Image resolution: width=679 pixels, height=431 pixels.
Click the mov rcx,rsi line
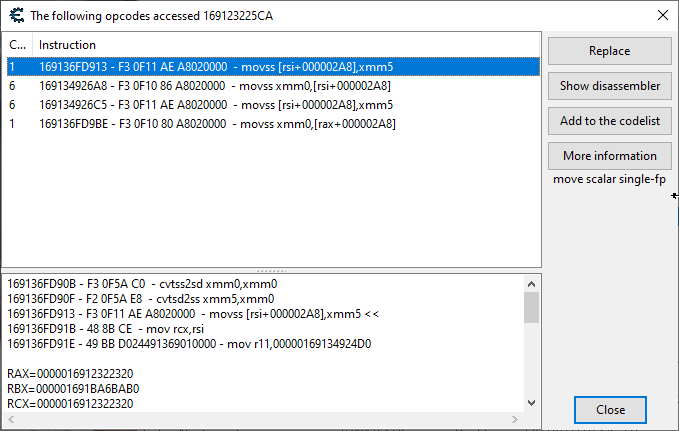(x=106, y=329)
